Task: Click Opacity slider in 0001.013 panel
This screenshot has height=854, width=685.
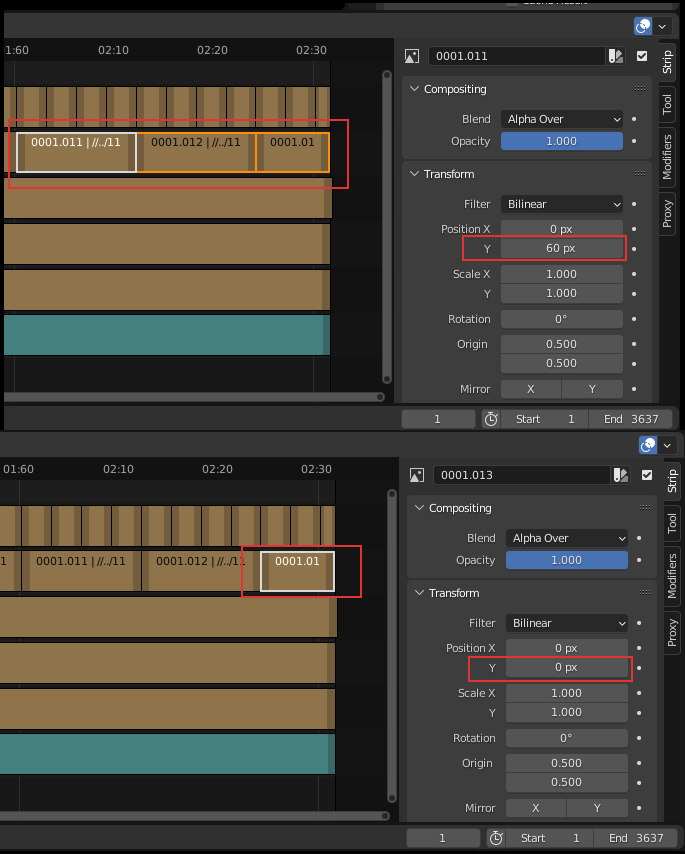Action: 566,560
